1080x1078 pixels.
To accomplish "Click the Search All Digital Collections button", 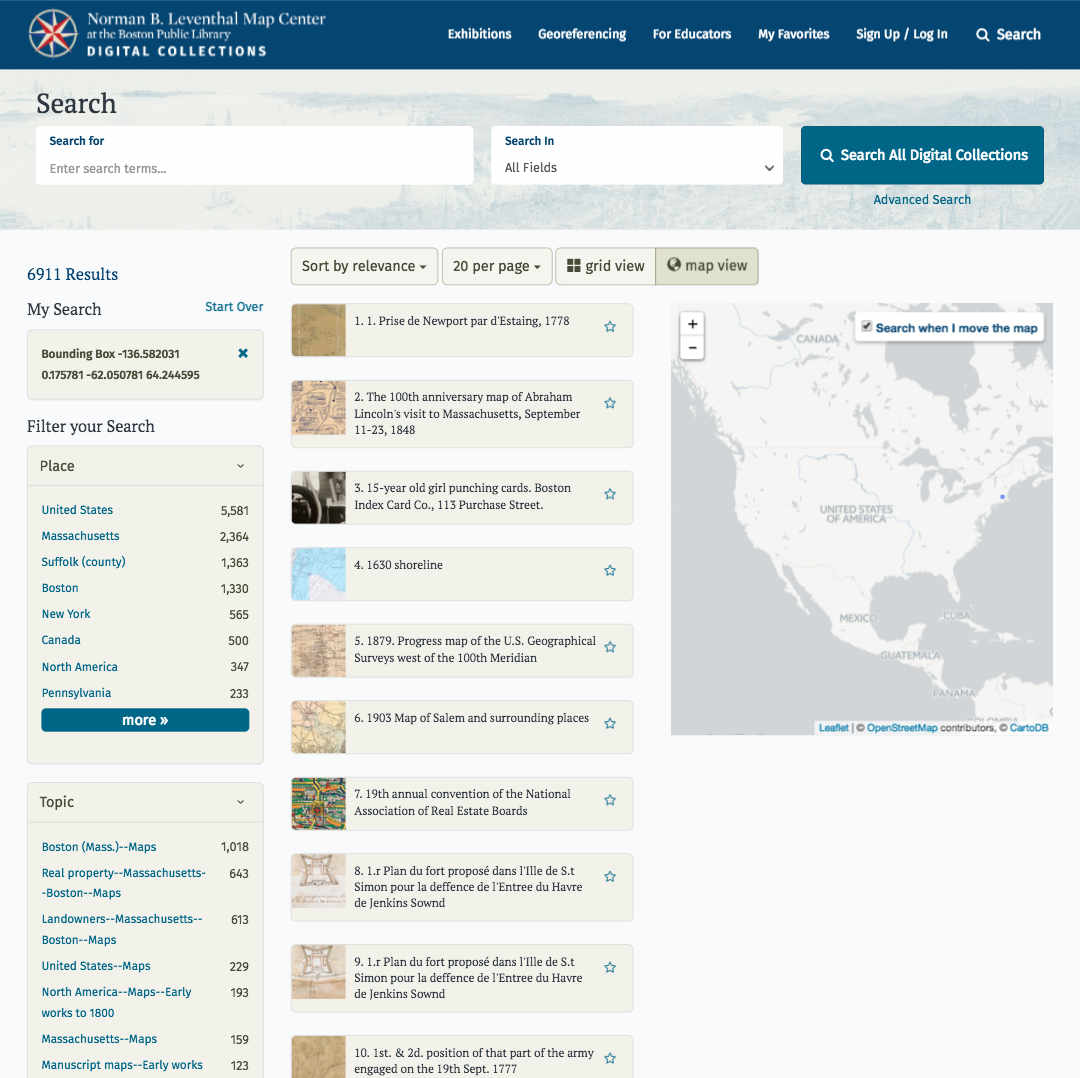I will pyautogui.click(x=922, y=155).
